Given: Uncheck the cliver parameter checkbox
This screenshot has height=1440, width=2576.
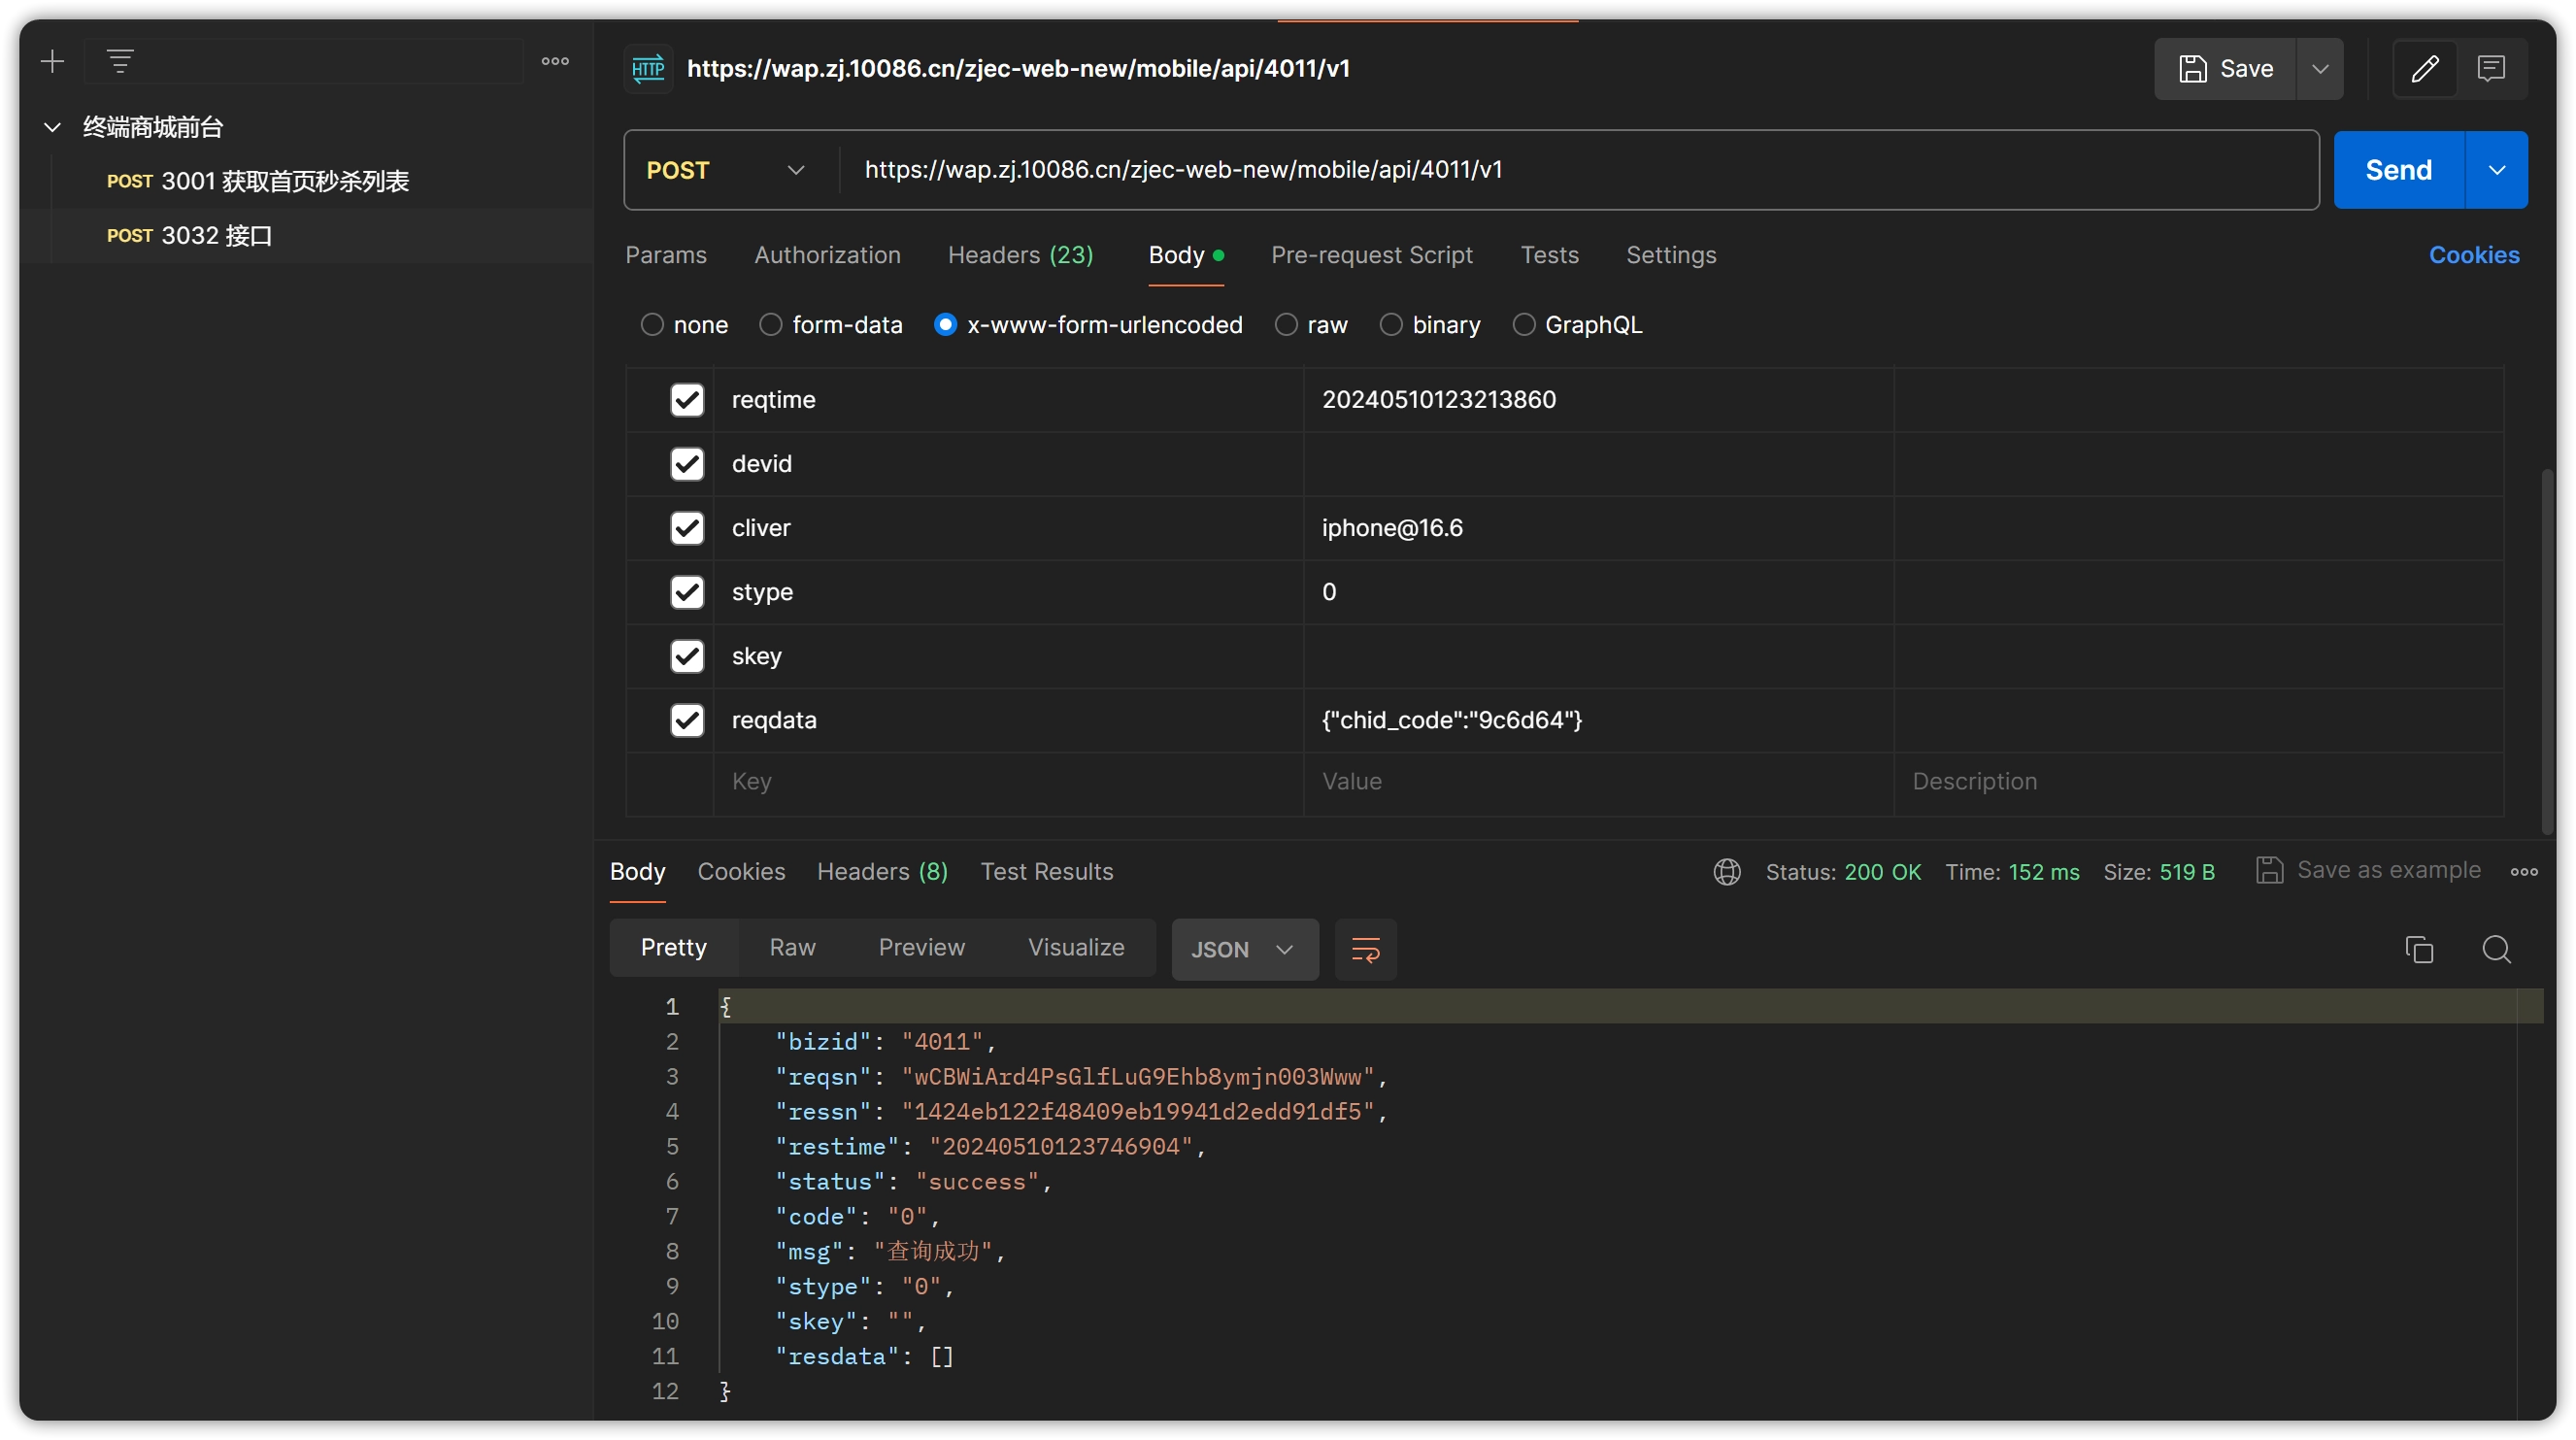Looking at the screenshot, I should coord(687,528).
